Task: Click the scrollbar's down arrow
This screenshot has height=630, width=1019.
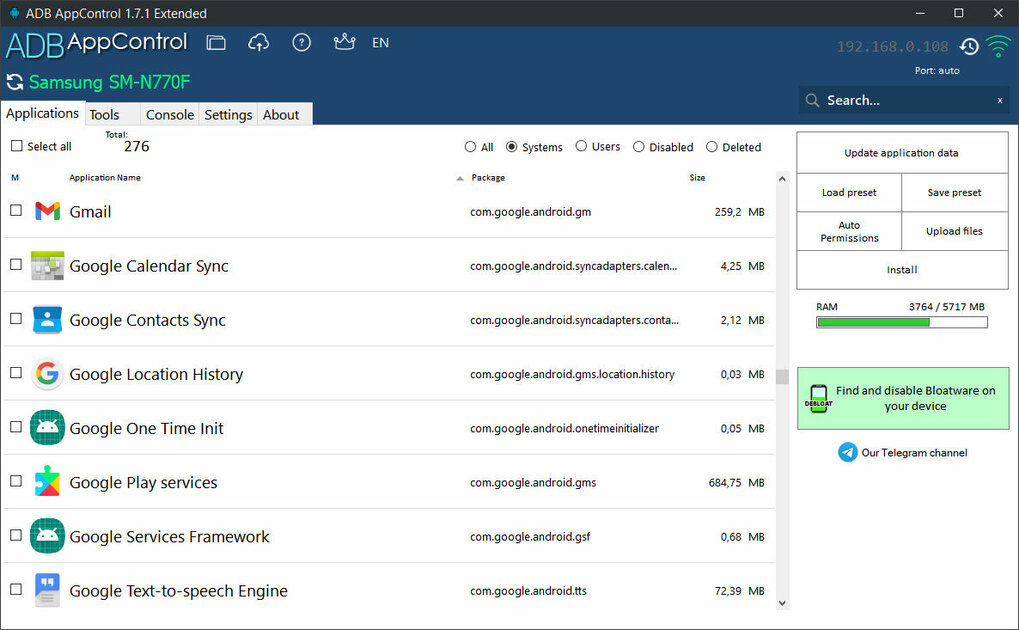Action: (x=782, y=603)
